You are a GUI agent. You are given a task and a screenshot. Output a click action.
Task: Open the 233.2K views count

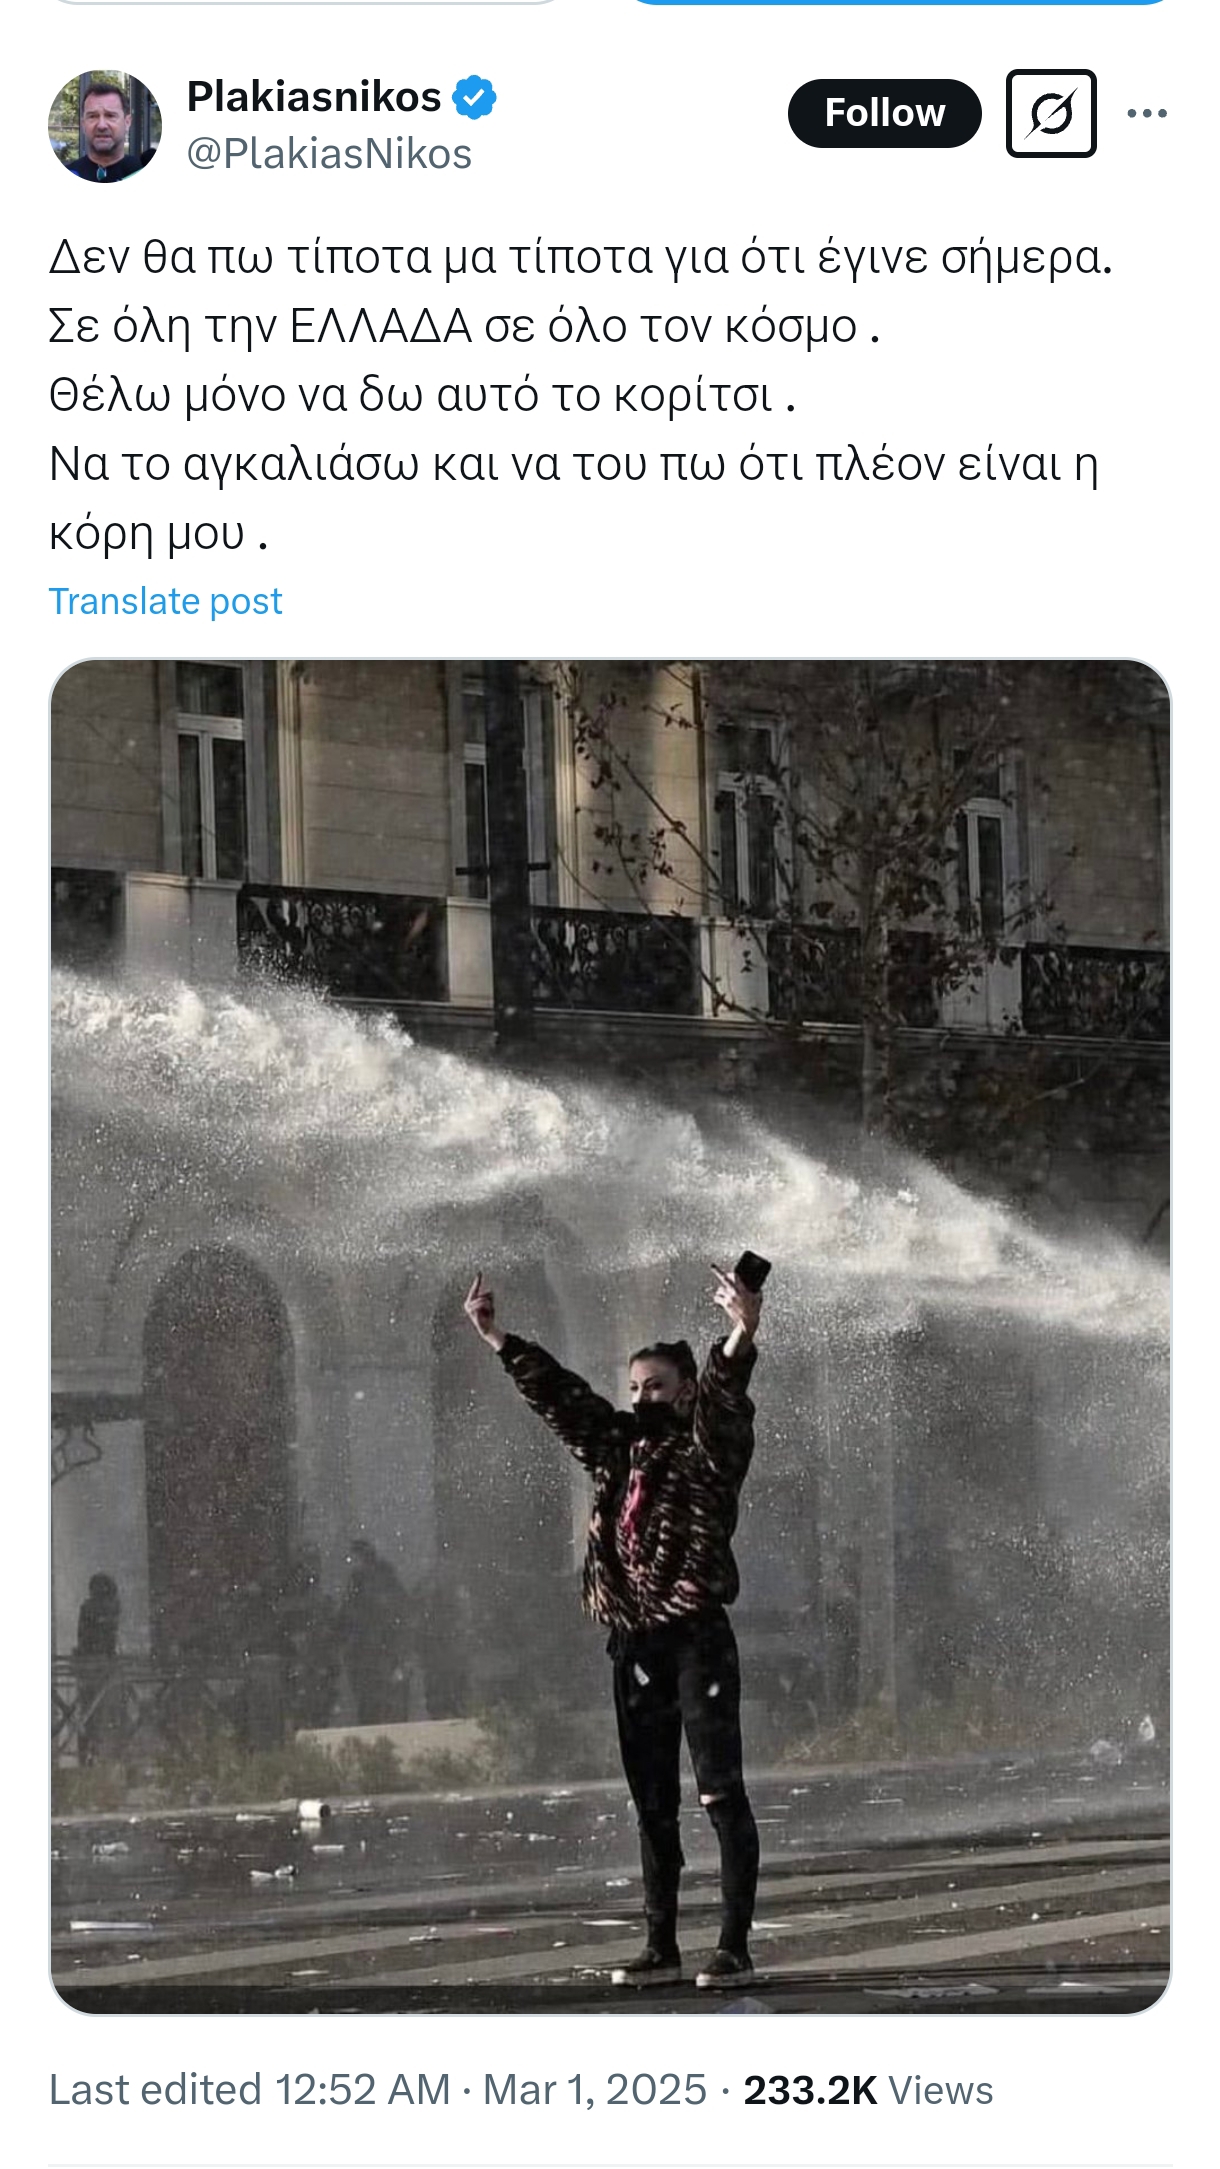coord(810,2091)
